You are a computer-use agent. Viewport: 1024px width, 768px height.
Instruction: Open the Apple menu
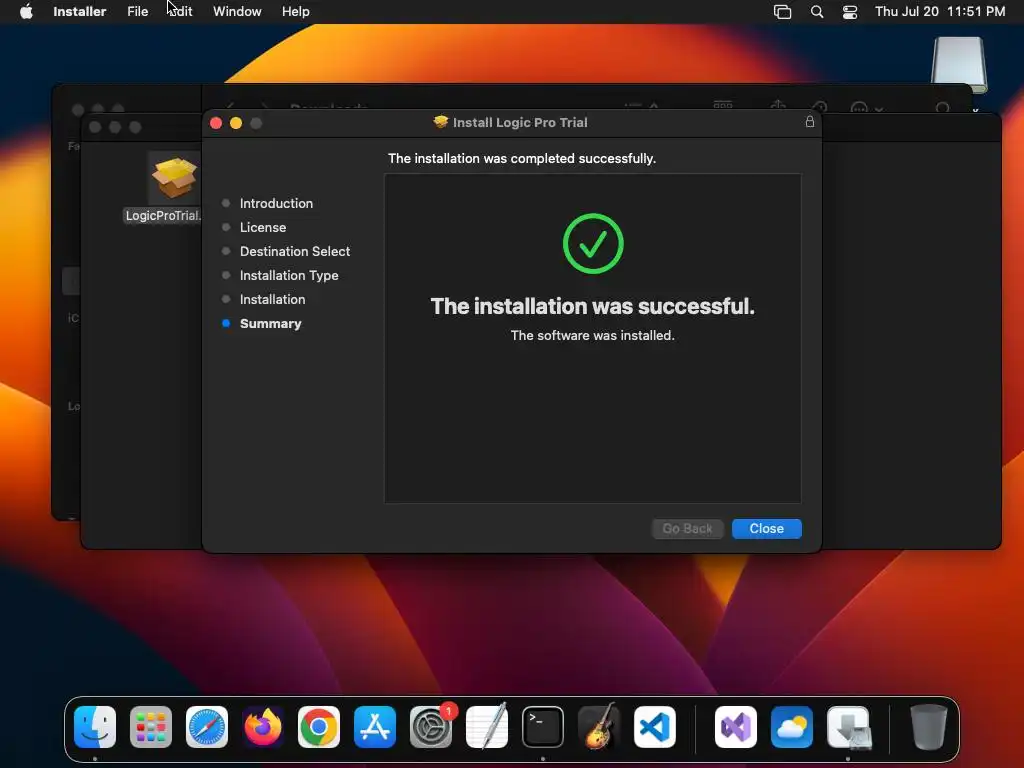point(26,11)
